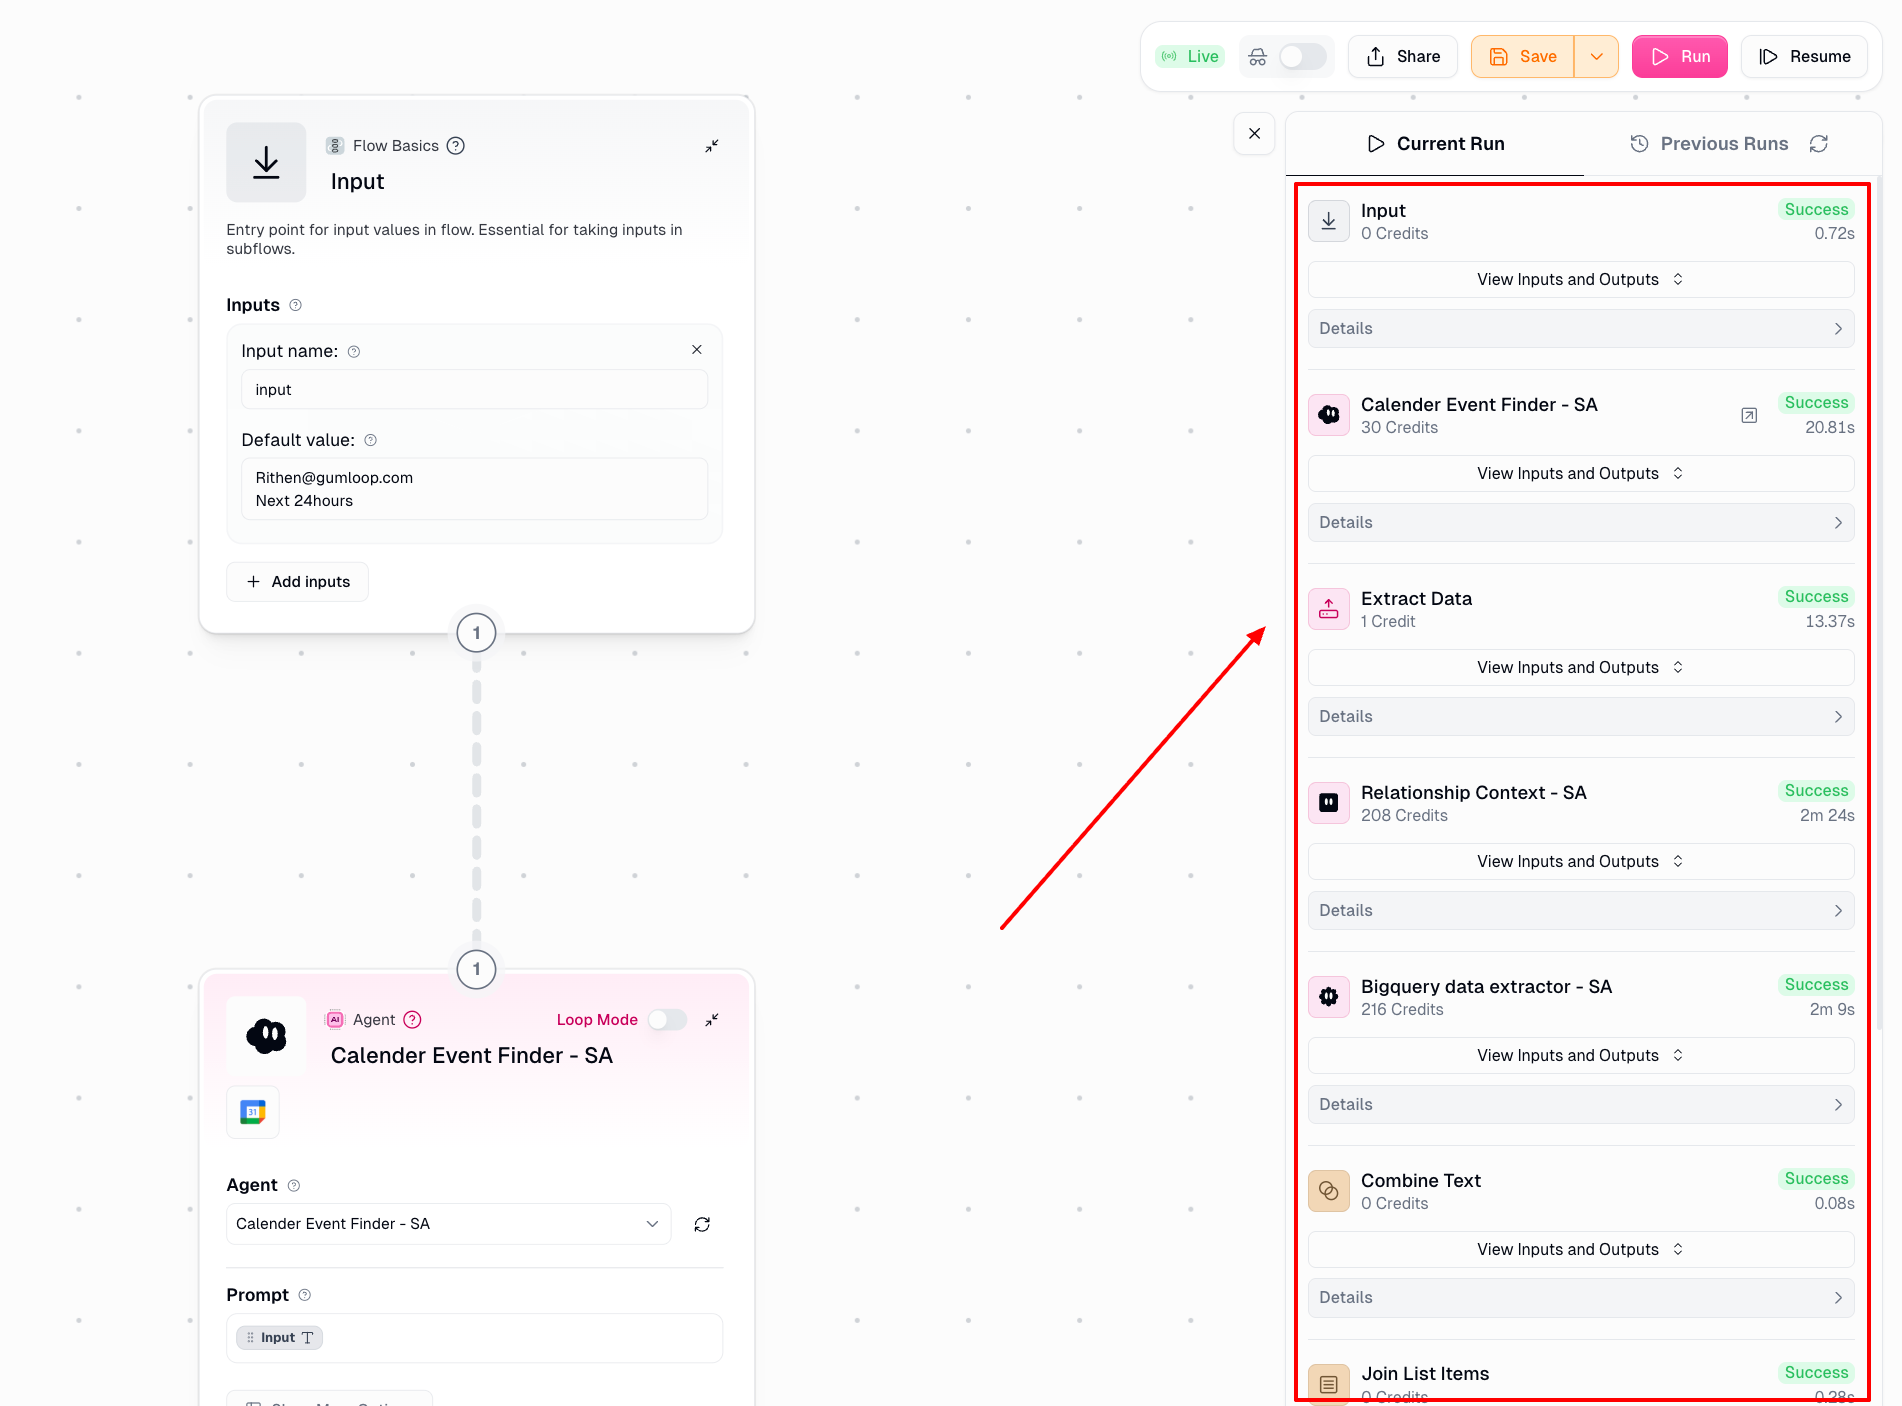Click the Input node download icon
Viewport: 1902px width, 1406px height.
coord(266,162)
